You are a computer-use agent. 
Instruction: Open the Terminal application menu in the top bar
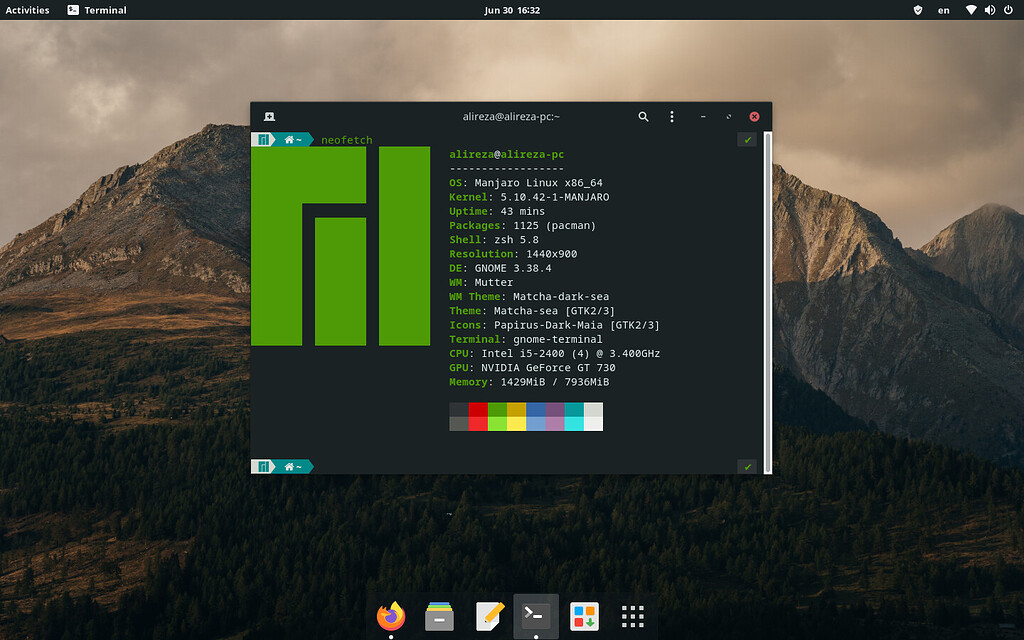96,10
